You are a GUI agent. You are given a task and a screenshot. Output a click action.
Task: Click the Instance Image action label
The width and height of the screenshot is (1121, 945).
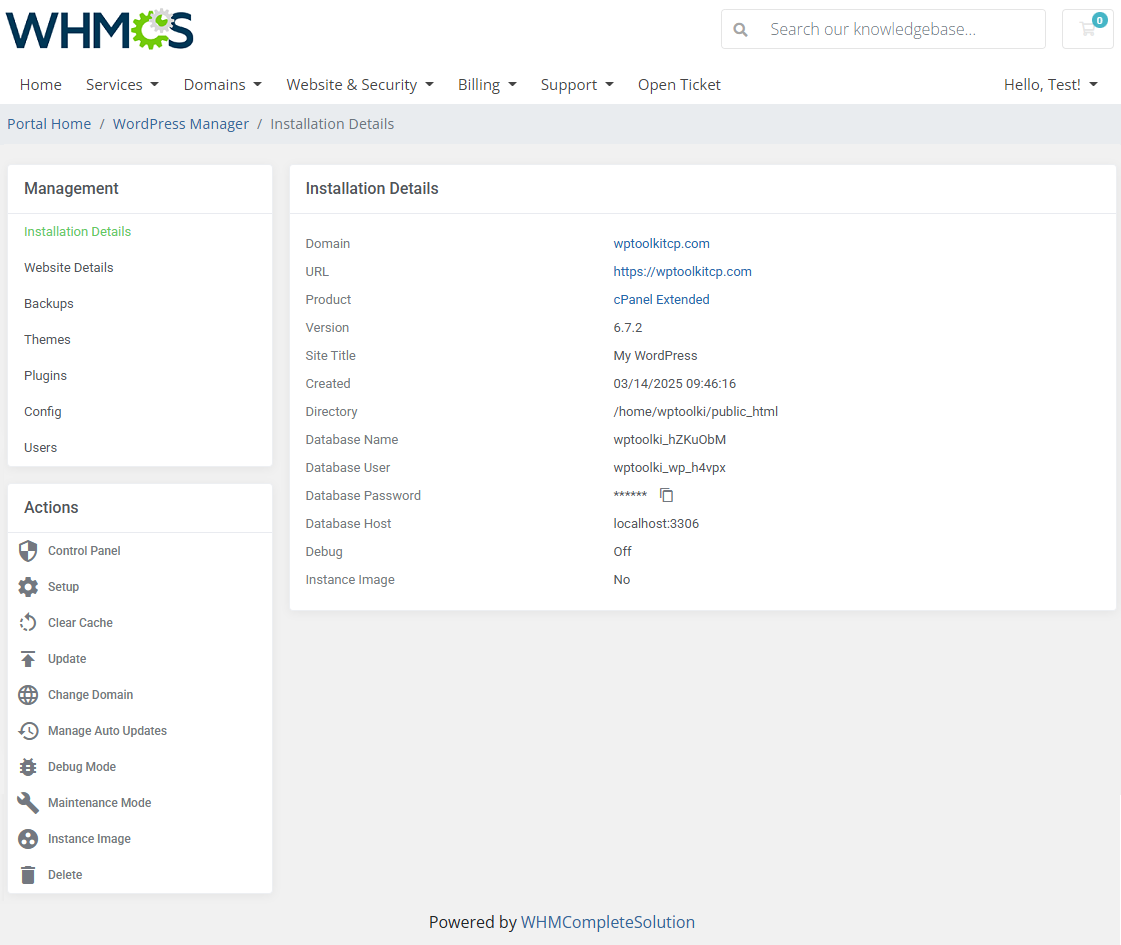point(89,839)
